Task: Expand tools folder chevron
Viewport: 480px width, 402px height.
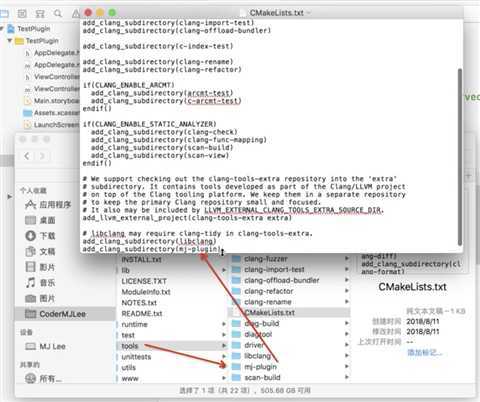Action: 224,346
